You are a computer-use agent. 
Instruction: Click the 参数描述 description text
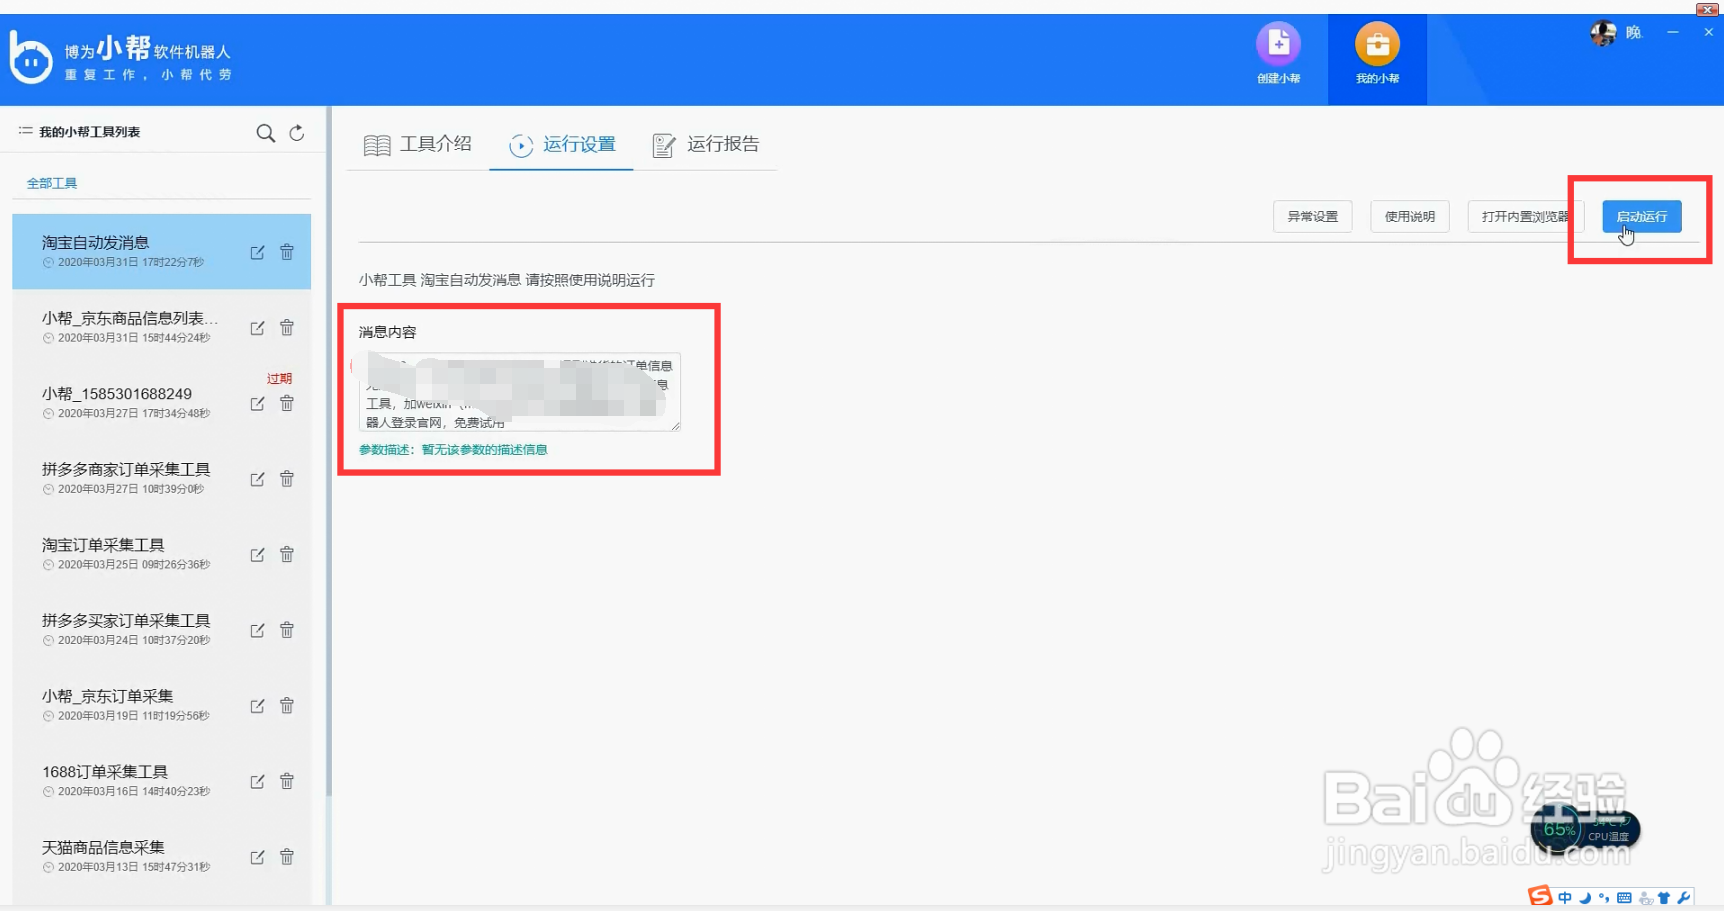coord(453,450)
